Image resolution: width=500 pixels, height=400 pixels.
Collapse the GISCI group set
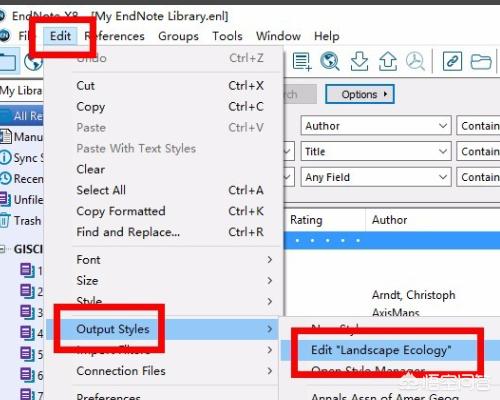[x=3, y=249]
